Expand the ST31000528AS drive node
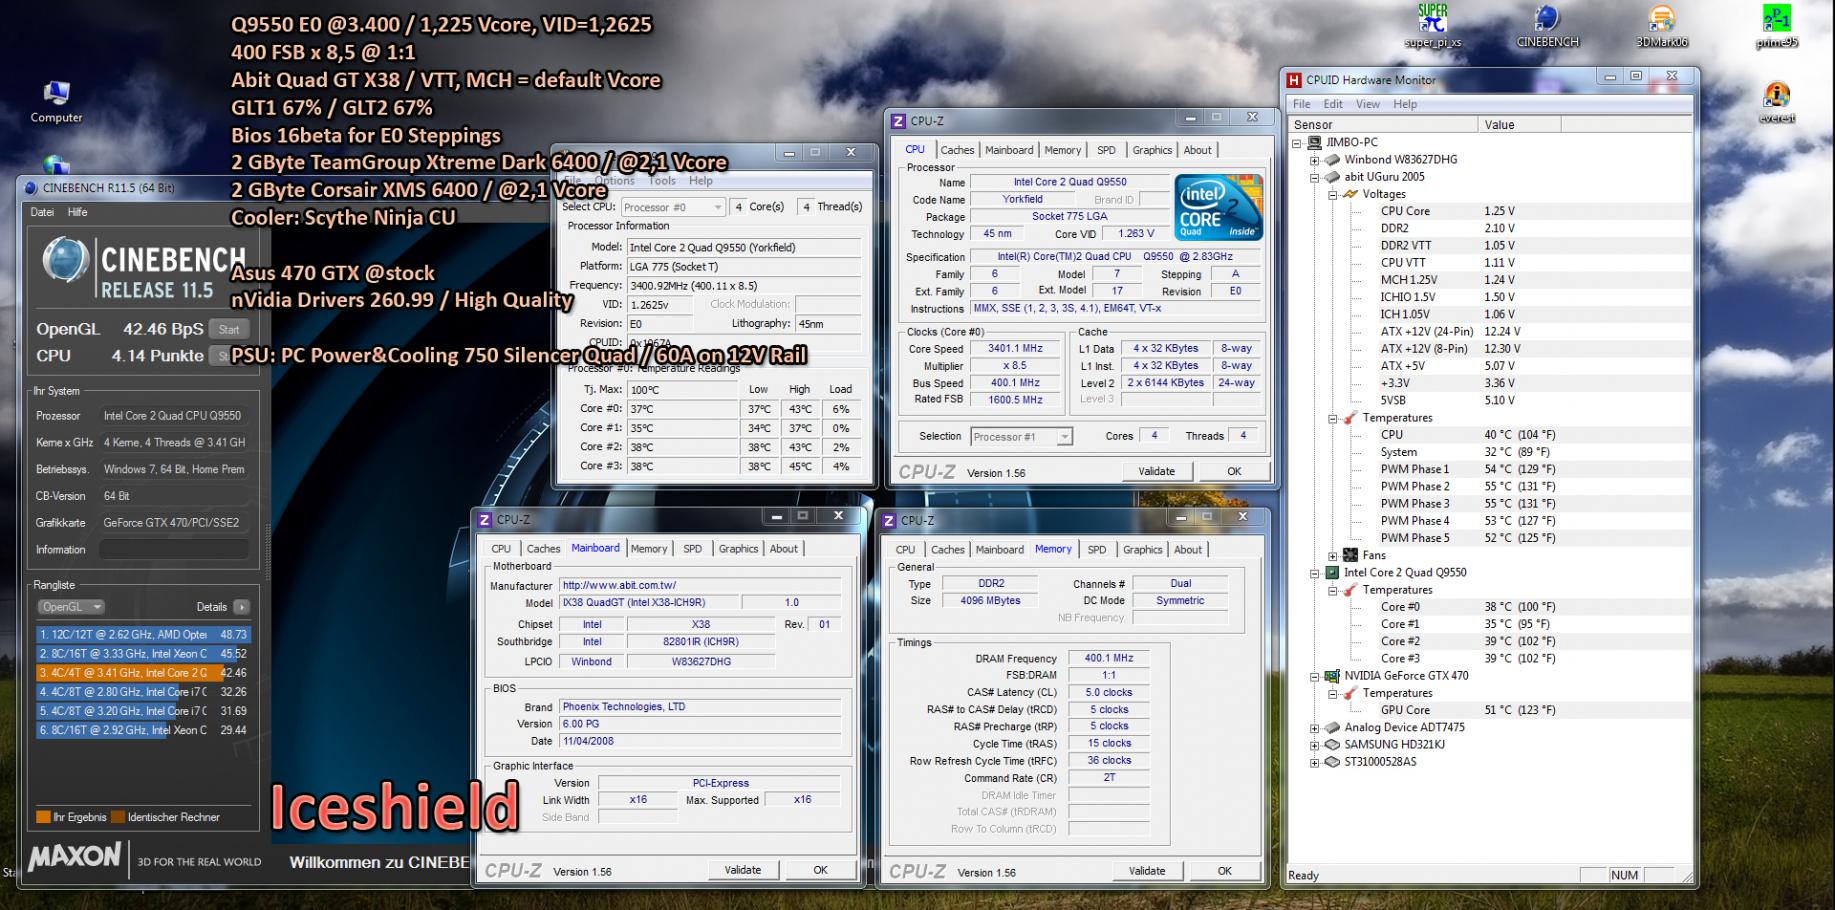The image size is (1835, 910). 1315,762
